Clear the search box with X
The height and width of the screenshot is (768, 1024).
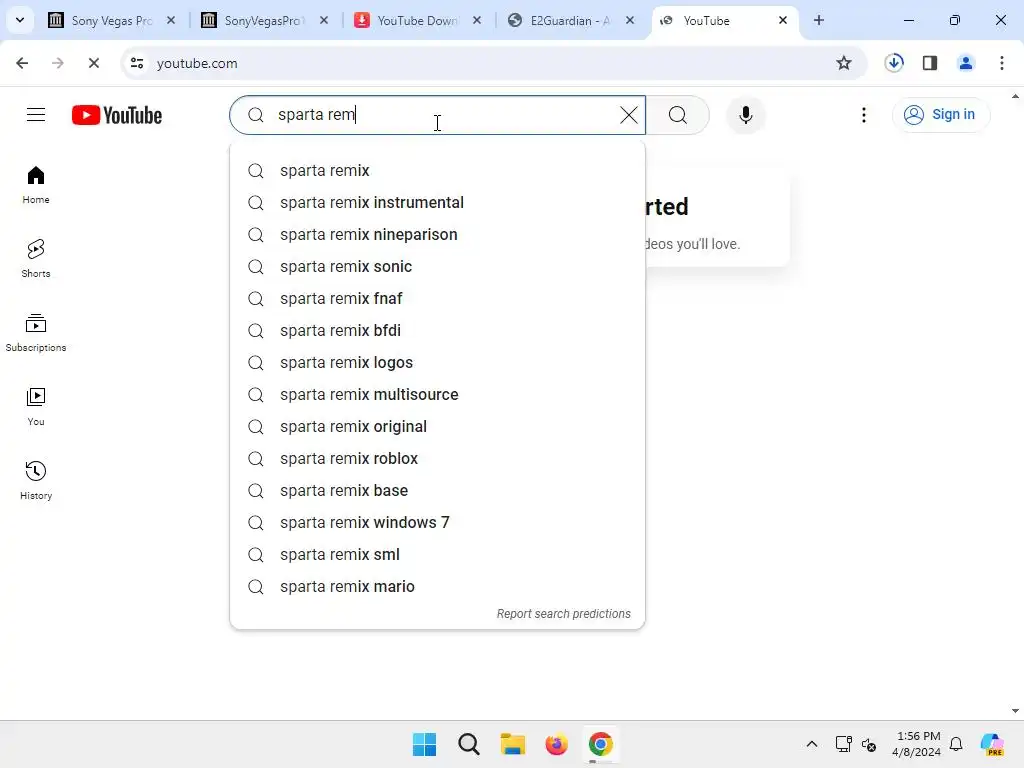click(x=628, y=115)
